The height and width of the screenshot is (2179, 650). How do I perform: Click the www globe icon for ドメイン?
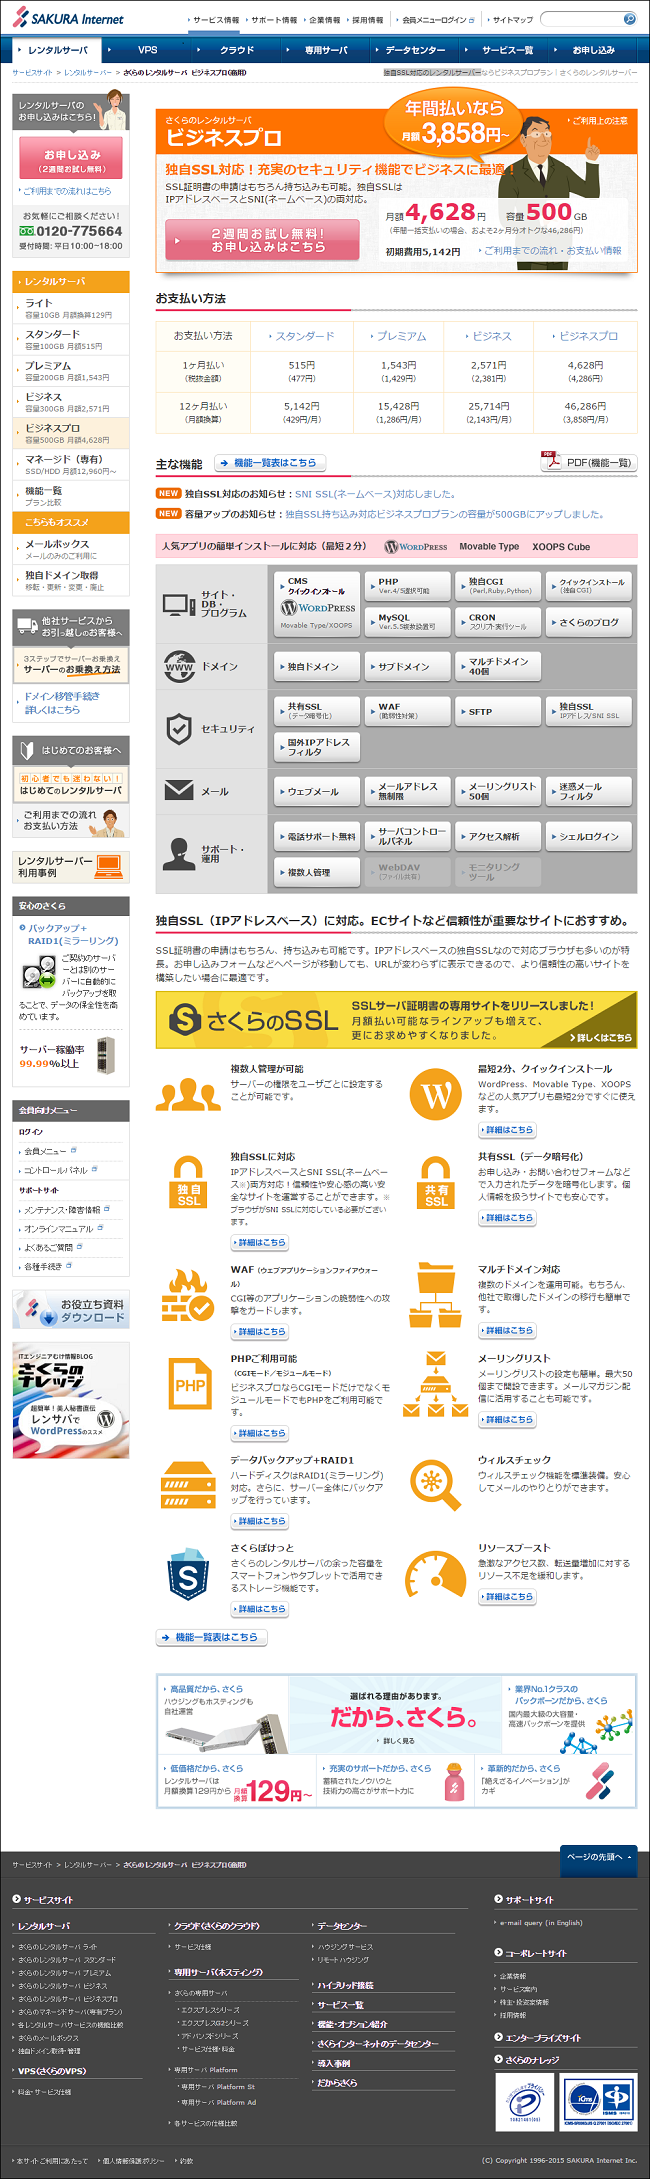tap(179, 666)
